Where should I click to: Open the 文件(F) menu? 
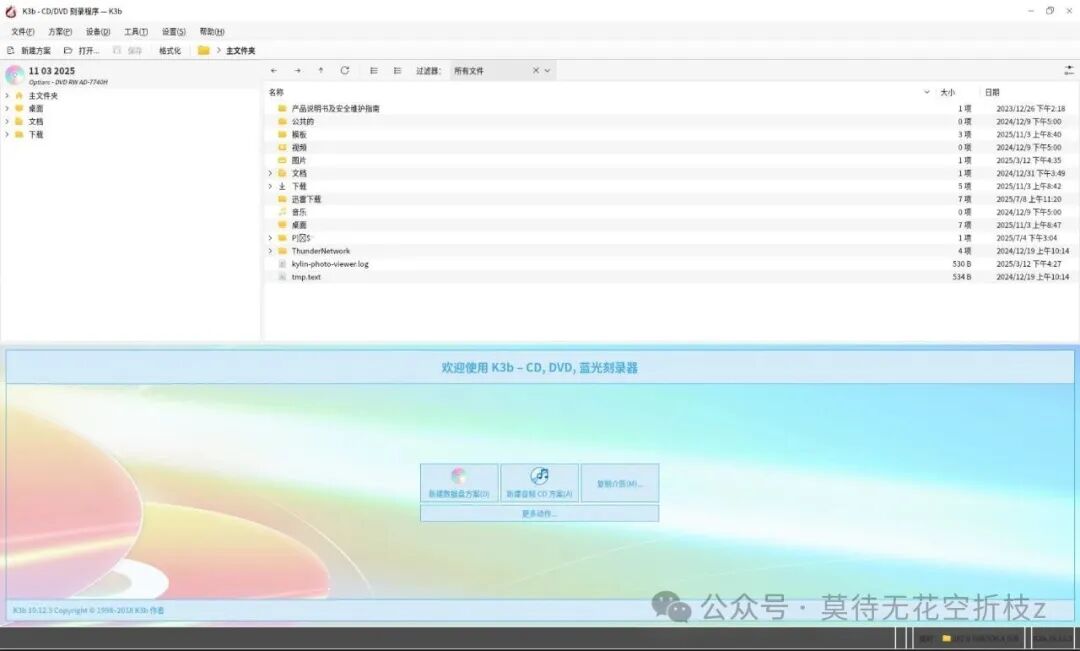coord(23,32)
